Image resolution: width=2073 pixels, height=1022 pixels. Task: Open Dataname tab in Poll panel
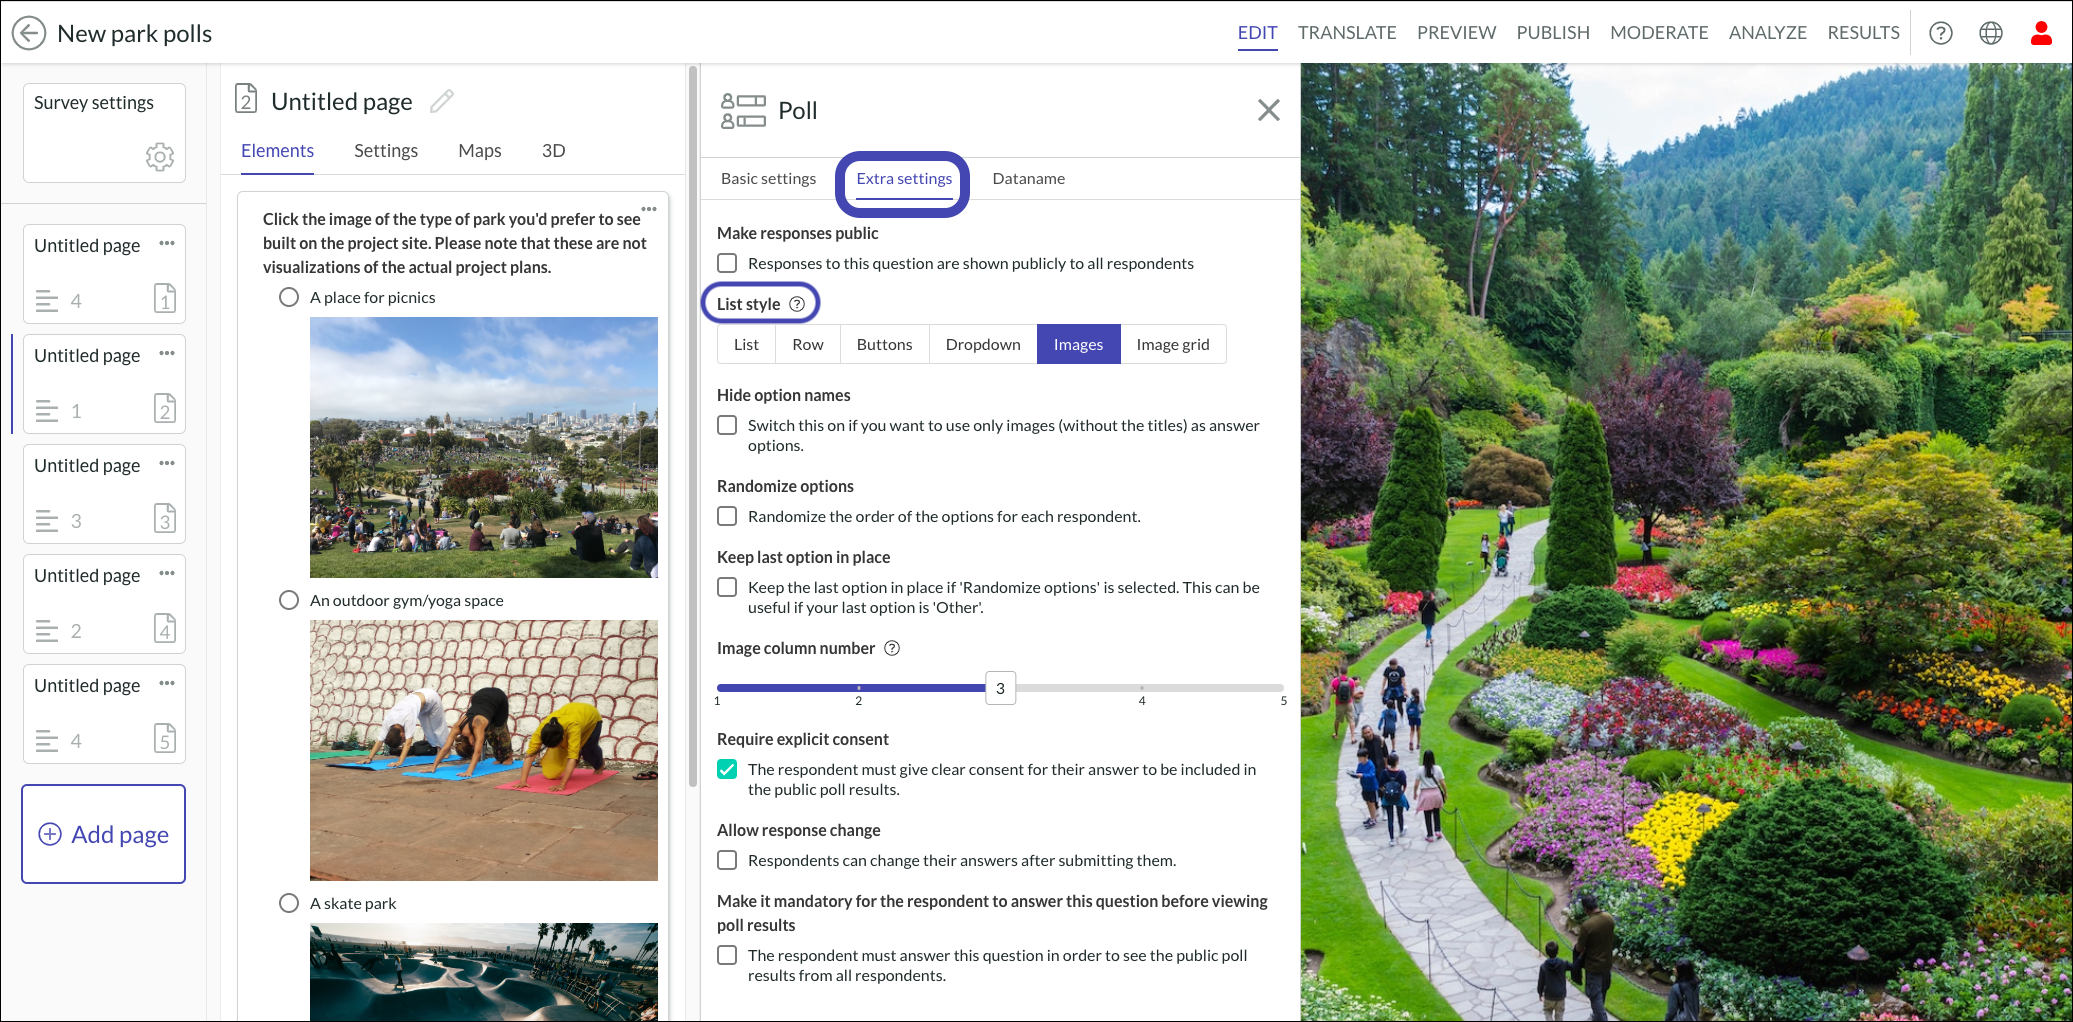click(1028, 178)
